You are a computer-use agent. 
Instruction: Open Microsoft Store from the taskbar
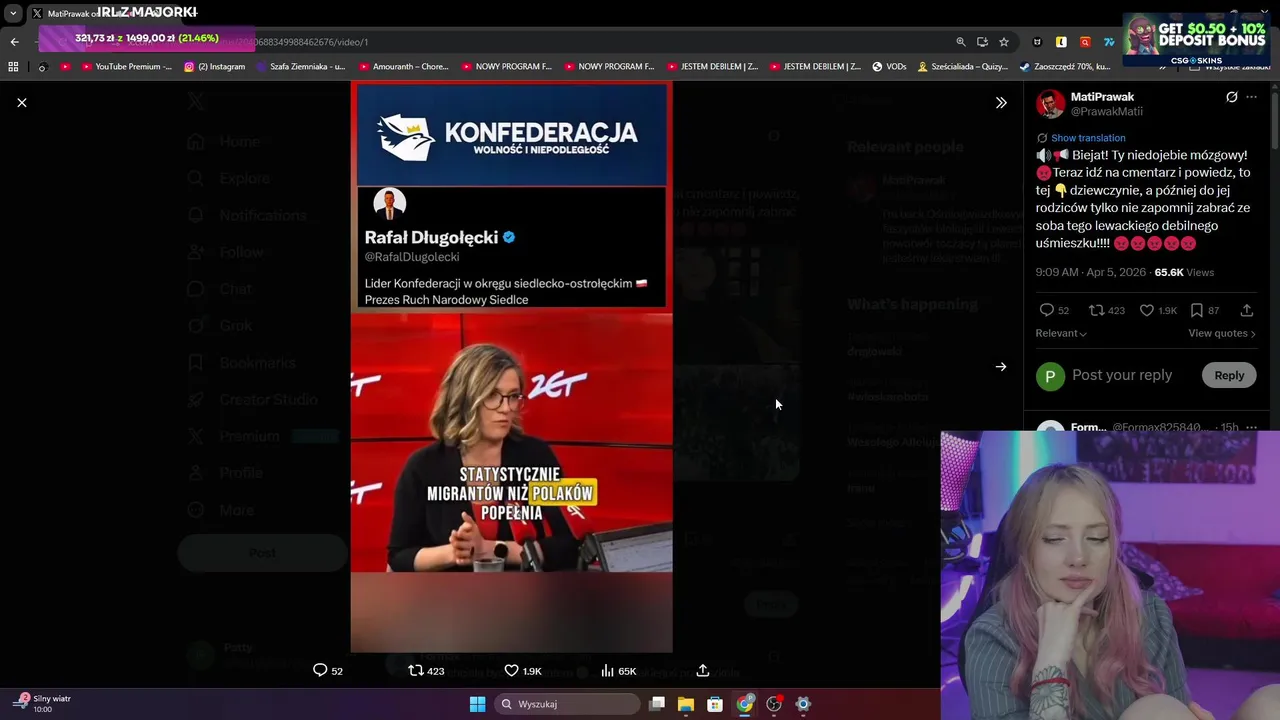(715, 704)
